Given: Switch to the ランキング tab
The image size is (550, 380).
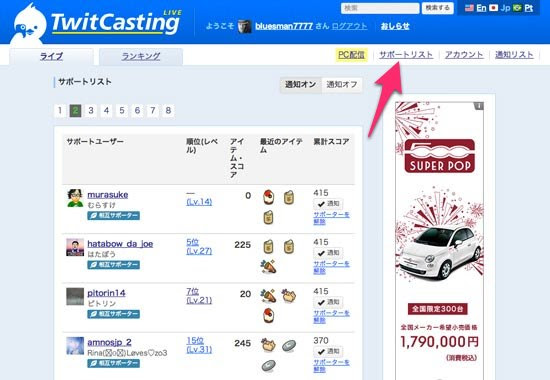Looking at the screenshot, I should coord(141,56).
